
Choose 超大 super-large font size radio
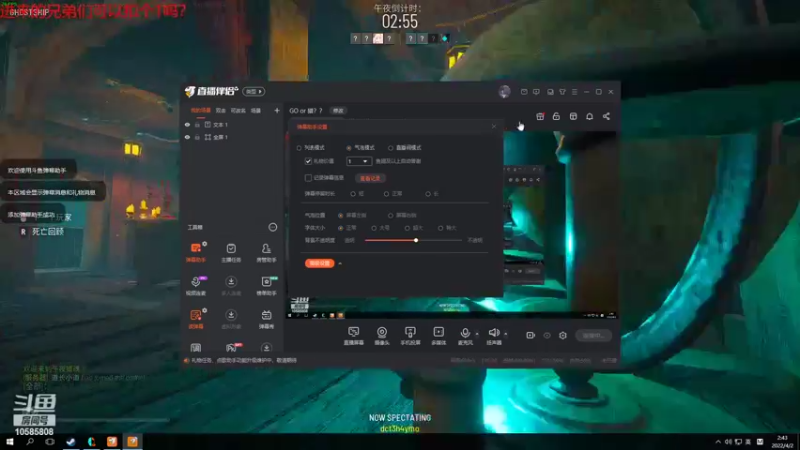pos(407,228)
